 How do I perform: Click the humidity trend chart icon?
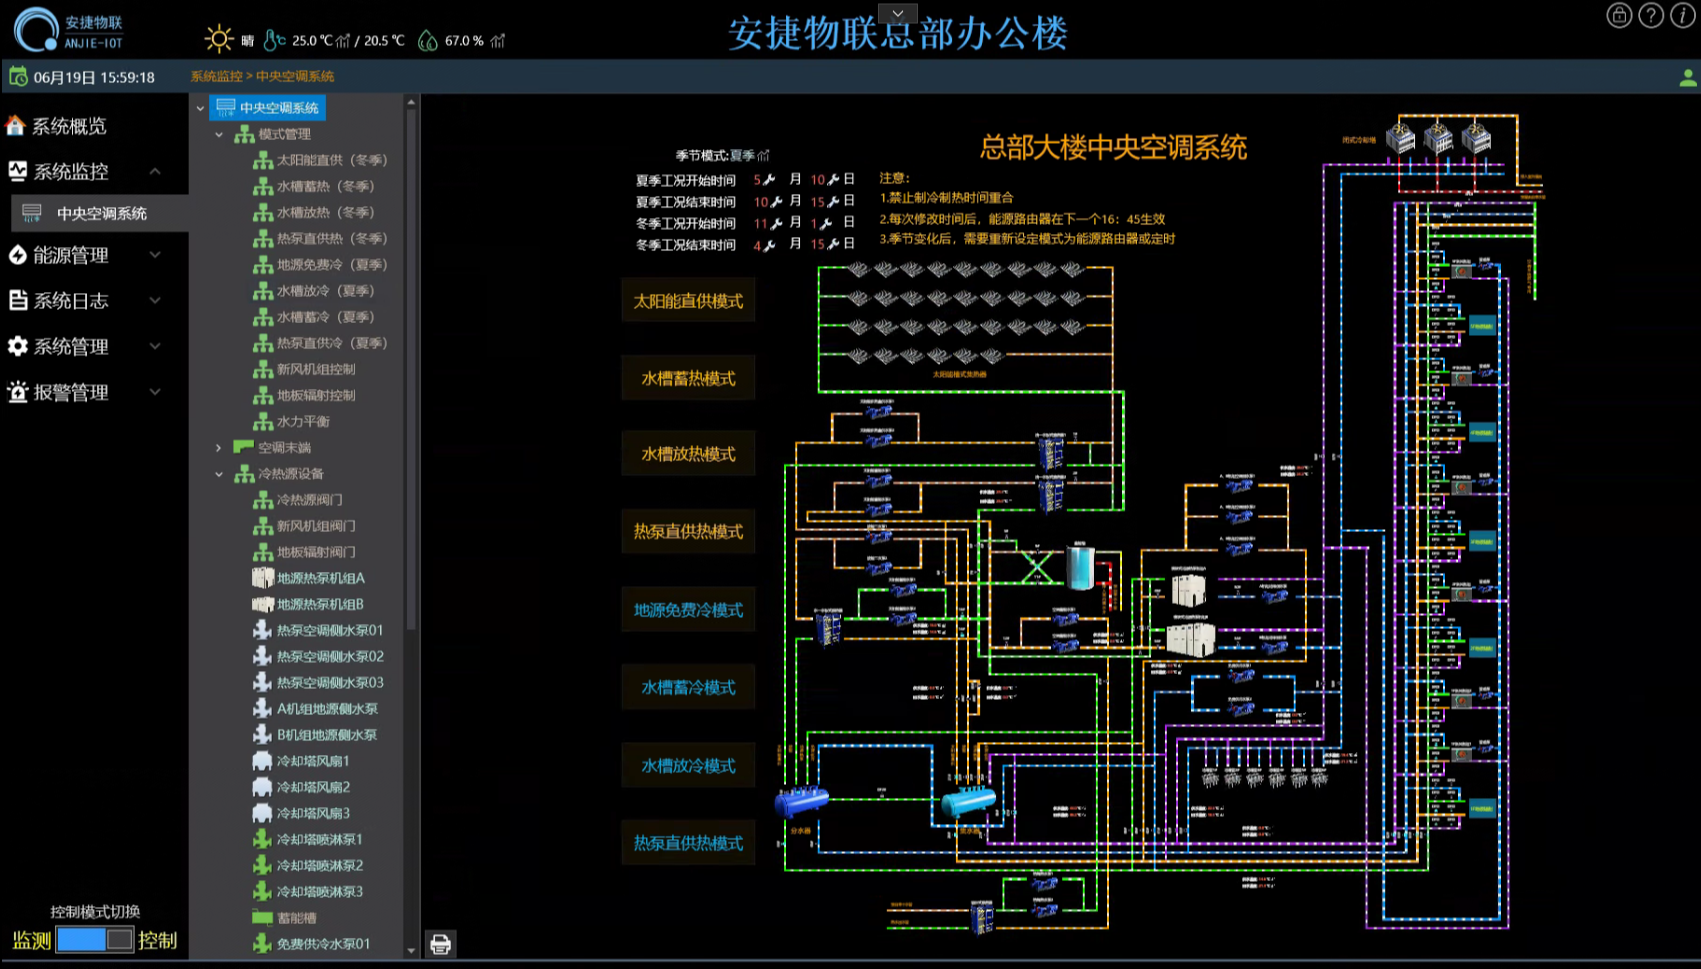pos(498,41)
